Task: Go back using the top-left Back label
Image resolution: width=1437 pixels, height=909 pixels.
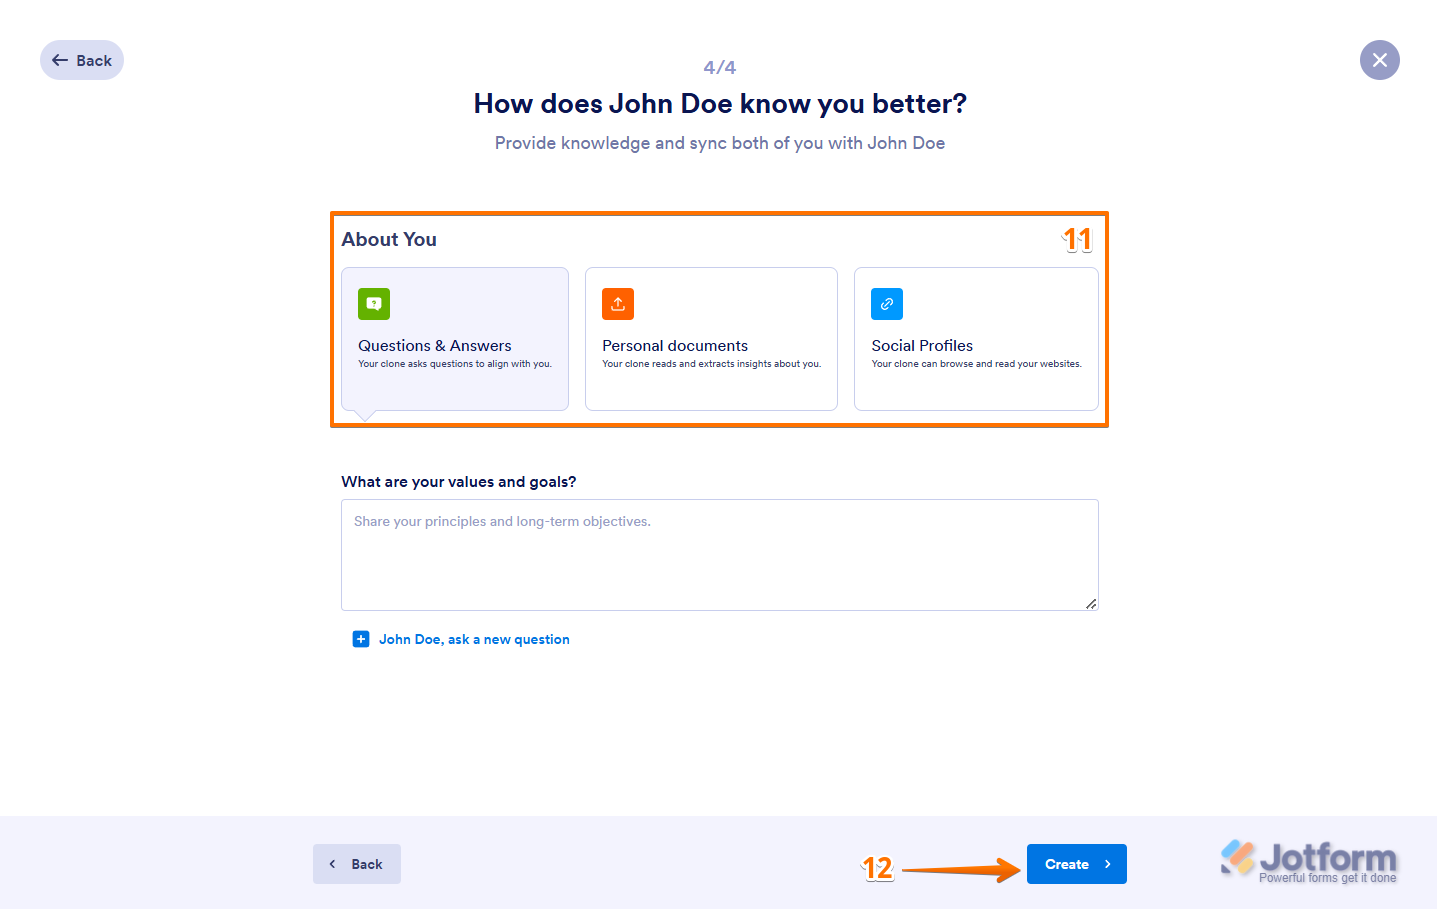Action: (94, 61)
